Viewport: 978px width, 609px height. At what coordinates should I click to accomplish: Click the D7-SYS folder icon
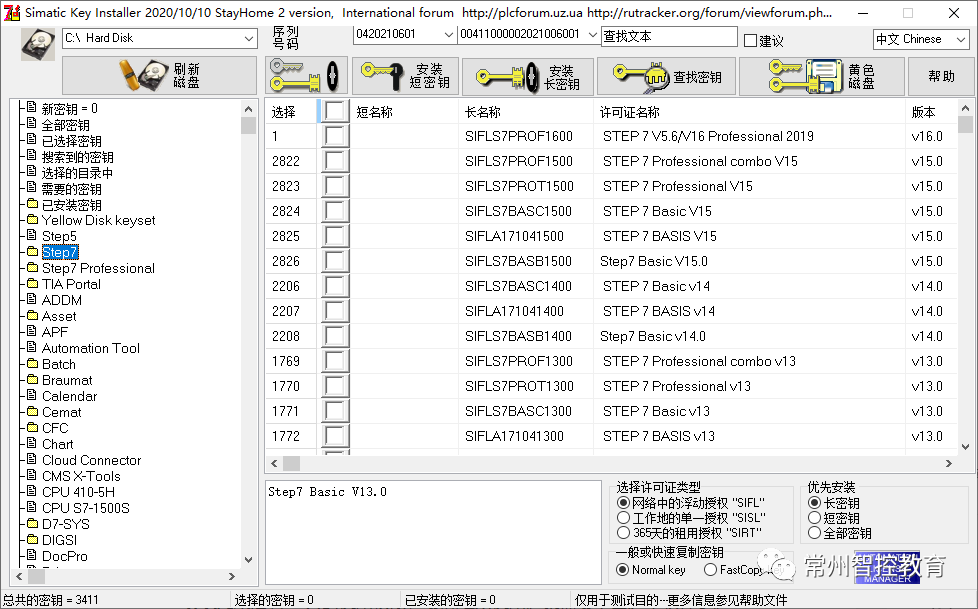coord(32,523)
